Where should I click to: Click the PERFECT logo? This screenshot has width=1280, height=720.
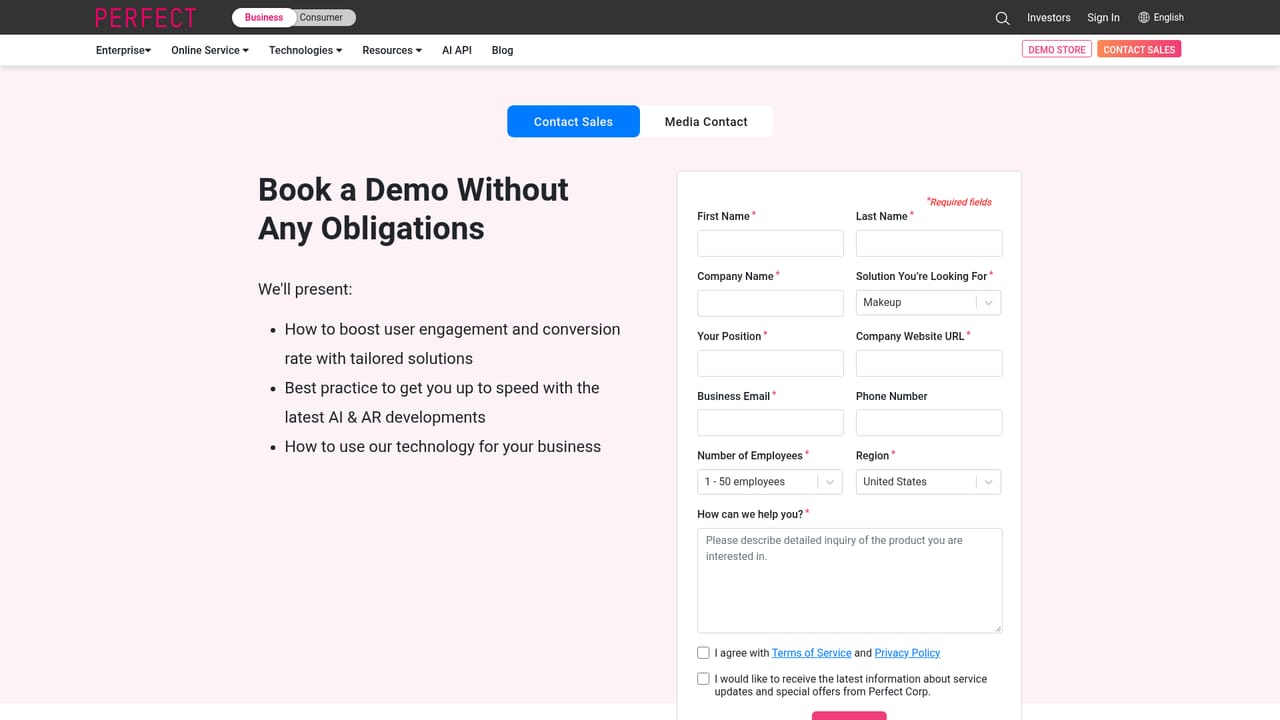tap(146, 17)
